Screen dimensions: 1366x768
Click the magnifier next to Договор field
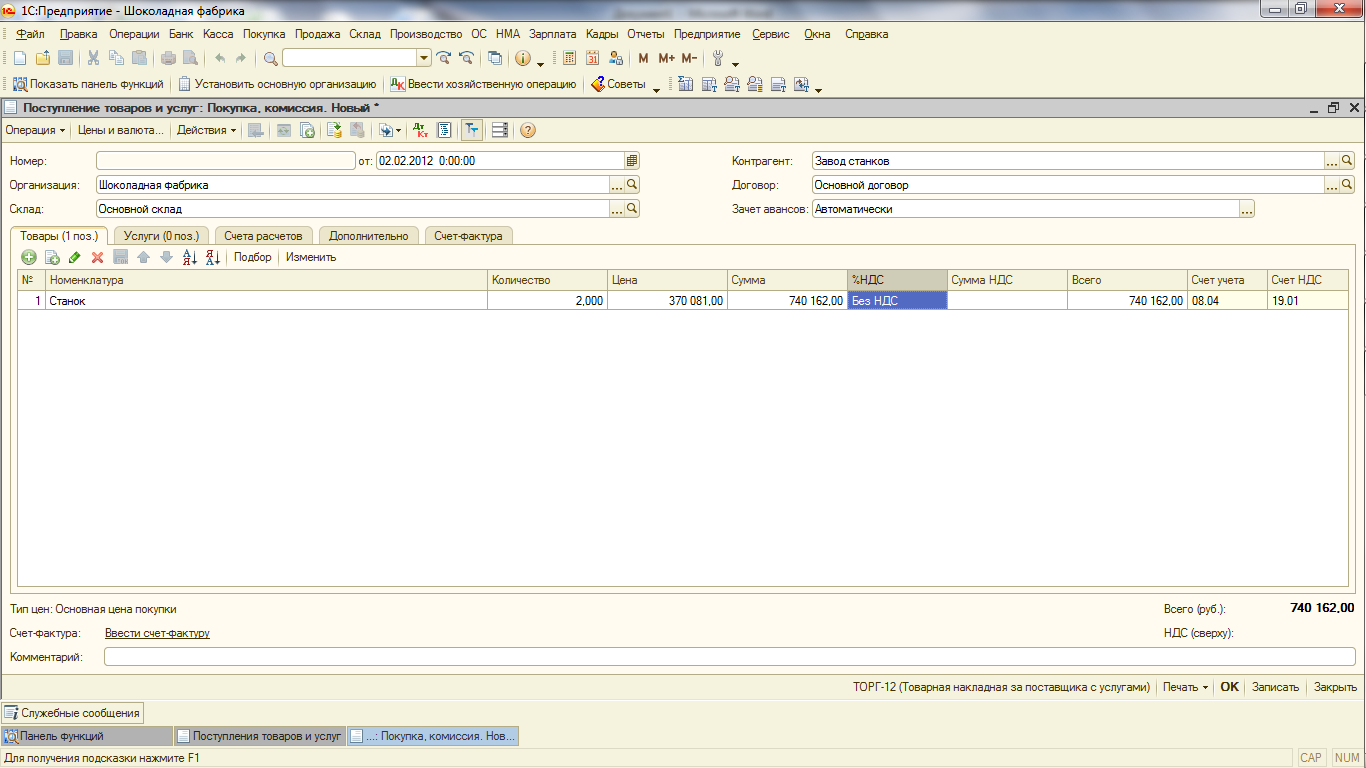(x=1347, y=185)
